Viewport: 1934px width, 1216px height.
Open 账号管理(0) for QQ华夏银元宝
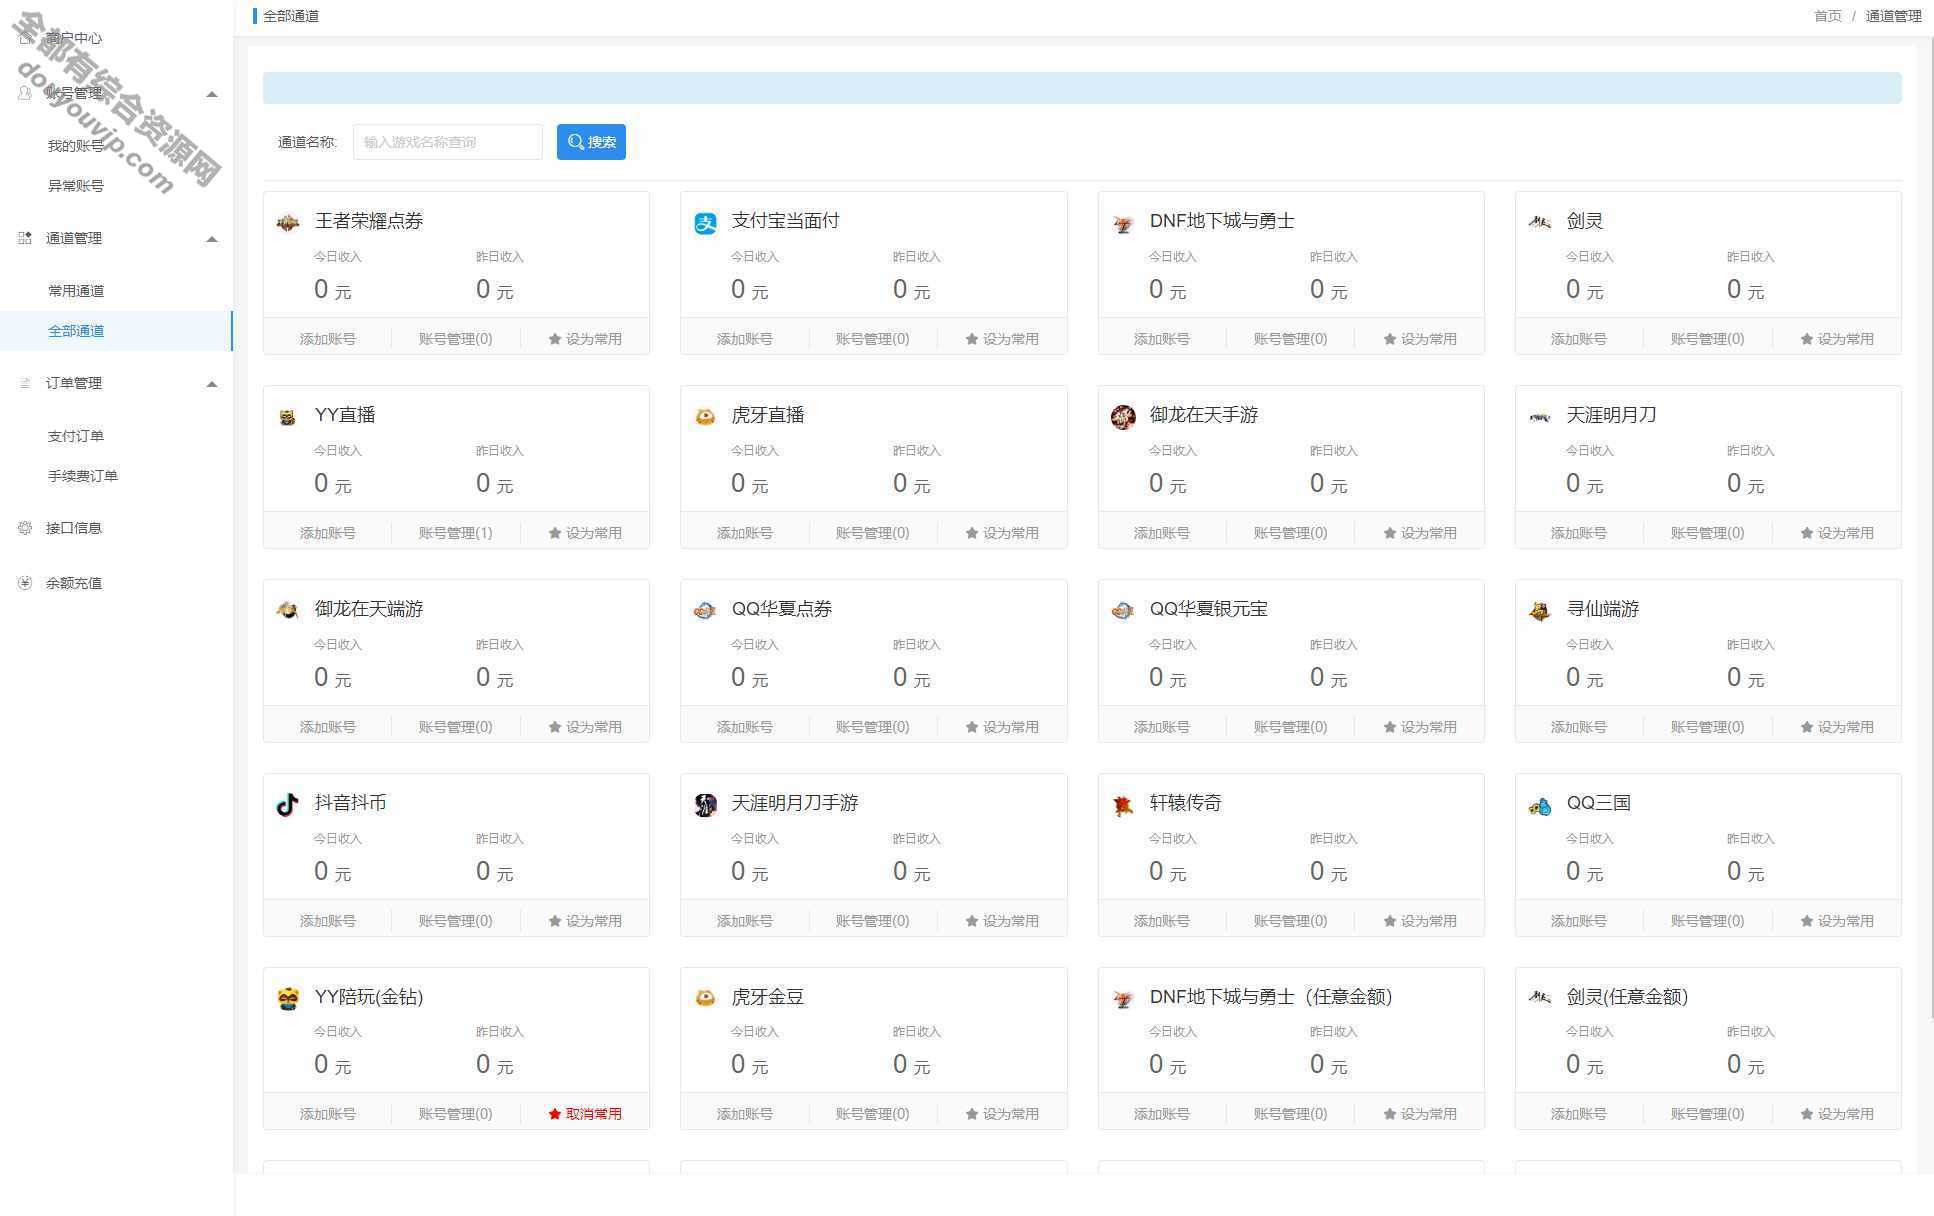[1291, 727]
